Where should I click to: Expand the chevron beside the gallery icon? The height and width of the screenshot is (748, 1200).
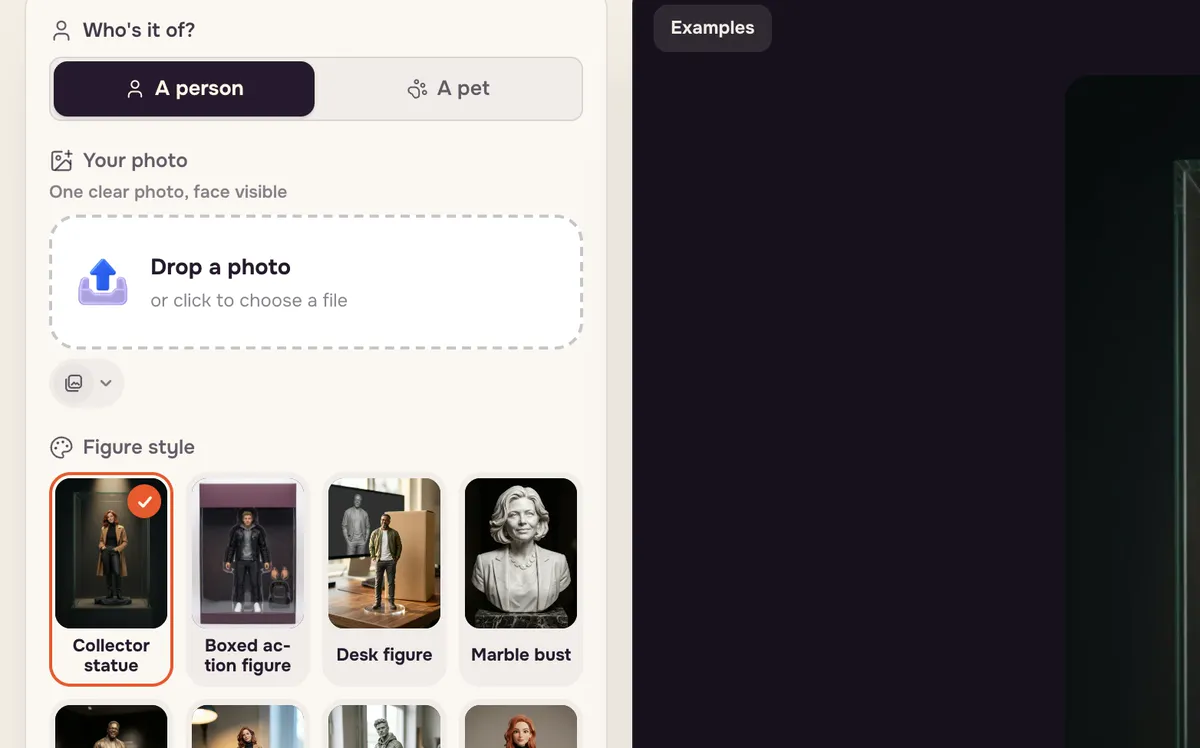coord(106,383)
